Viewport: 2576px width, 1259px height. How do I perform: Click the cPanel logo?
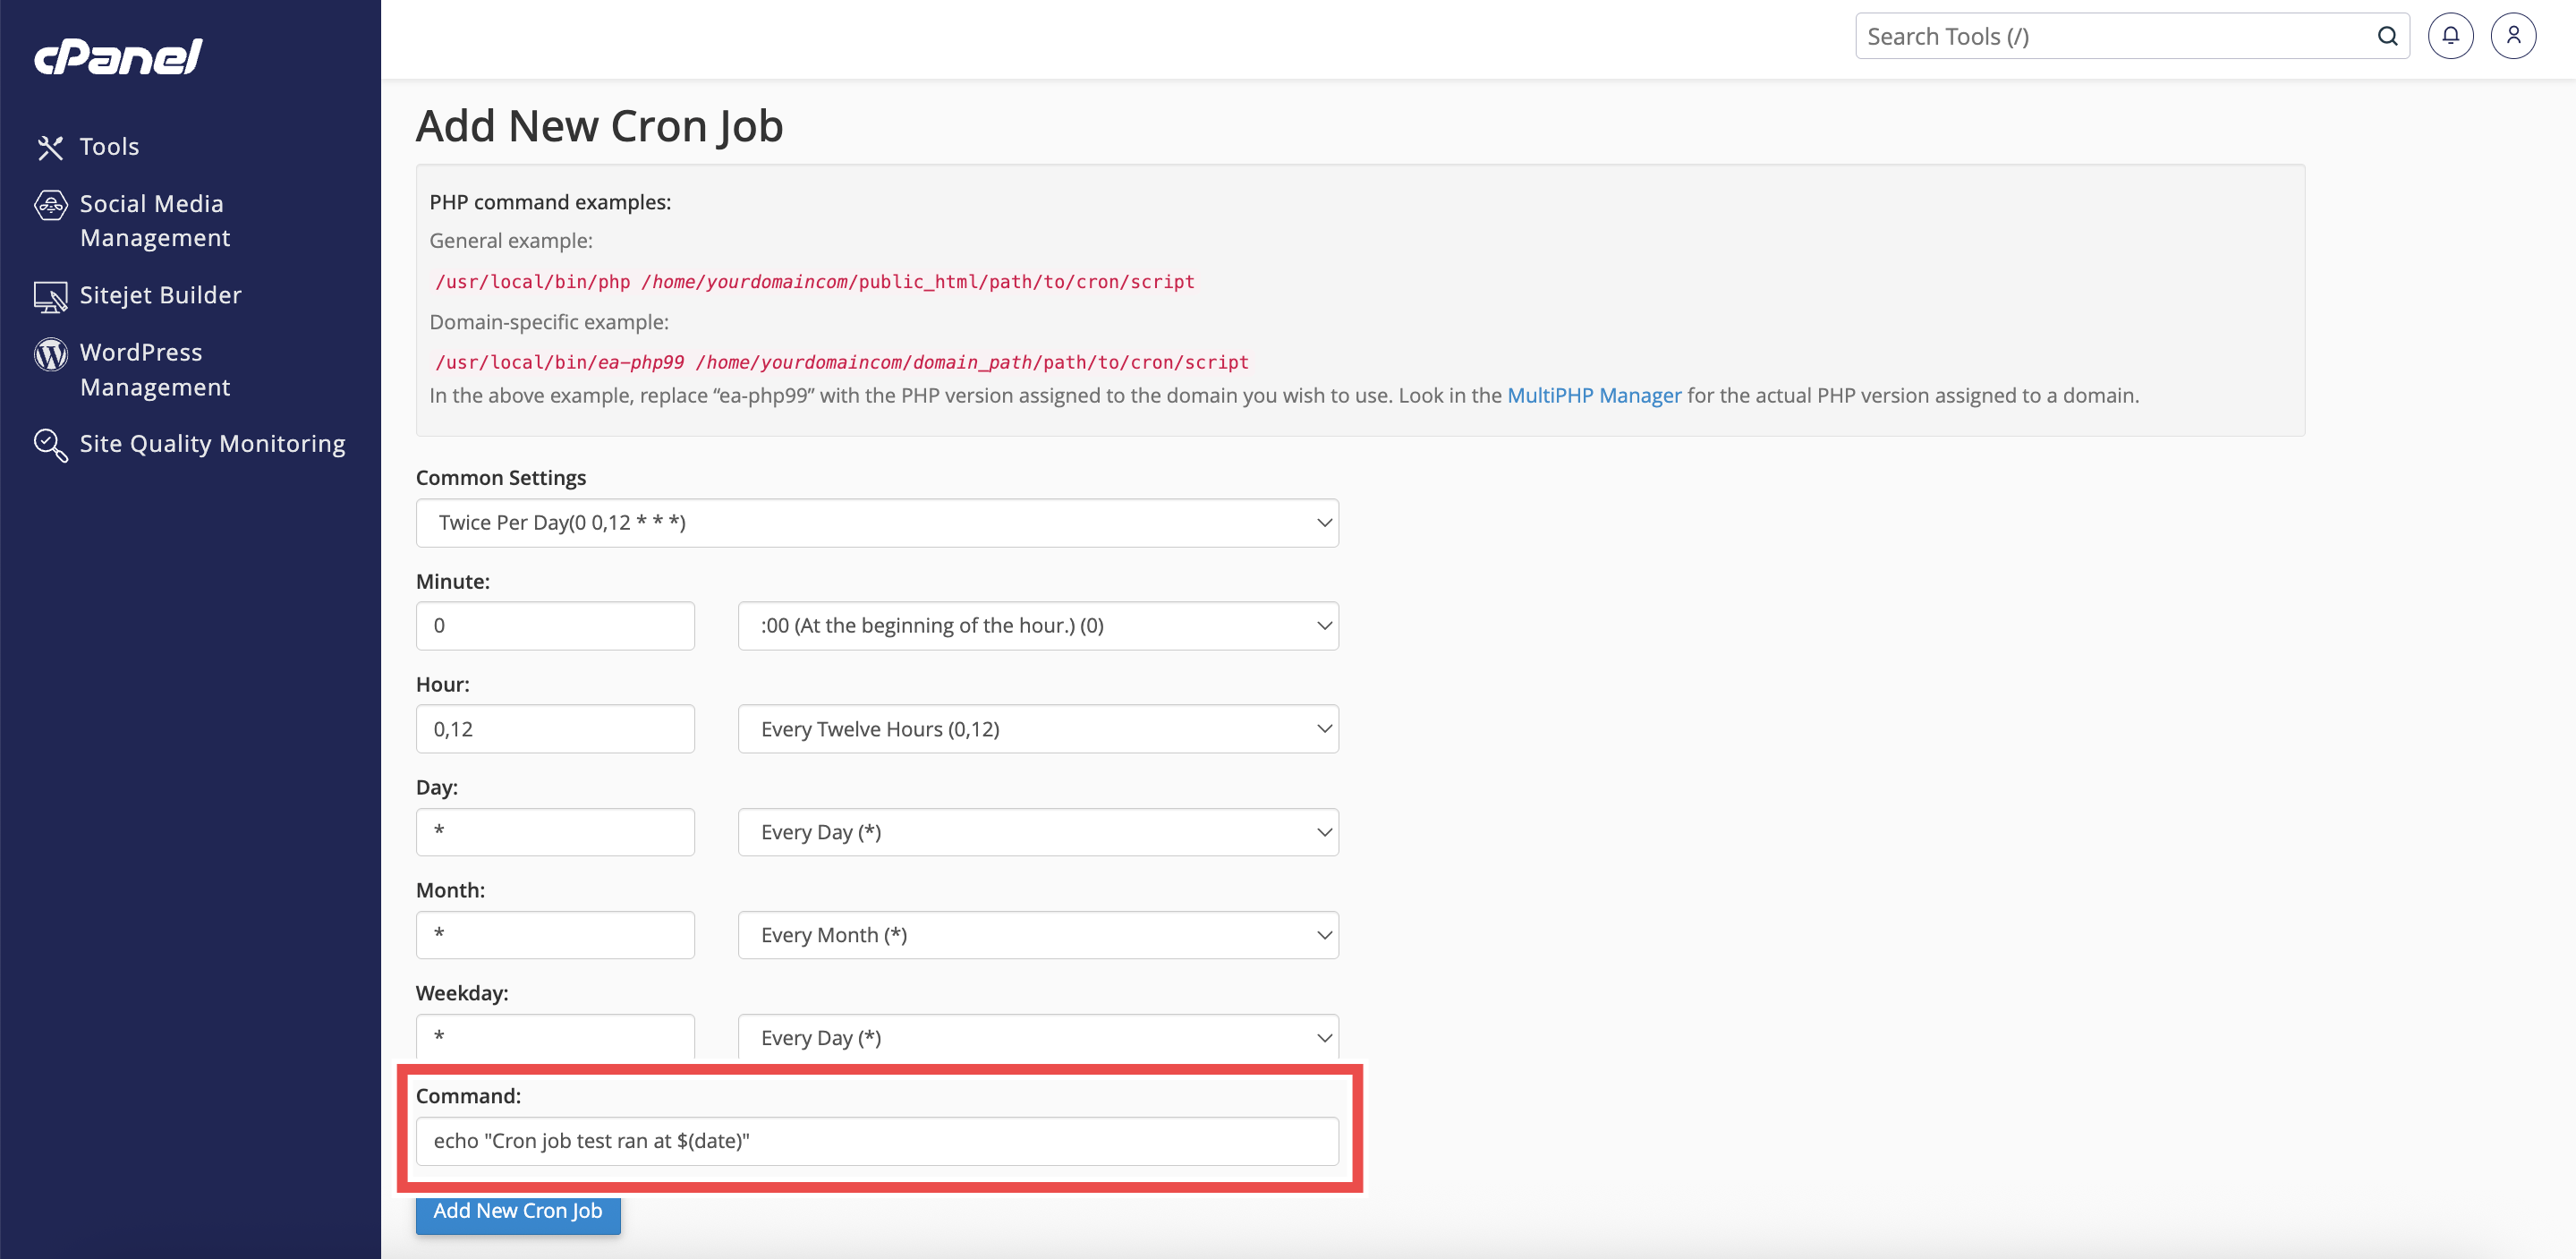[x=118, y=57]
